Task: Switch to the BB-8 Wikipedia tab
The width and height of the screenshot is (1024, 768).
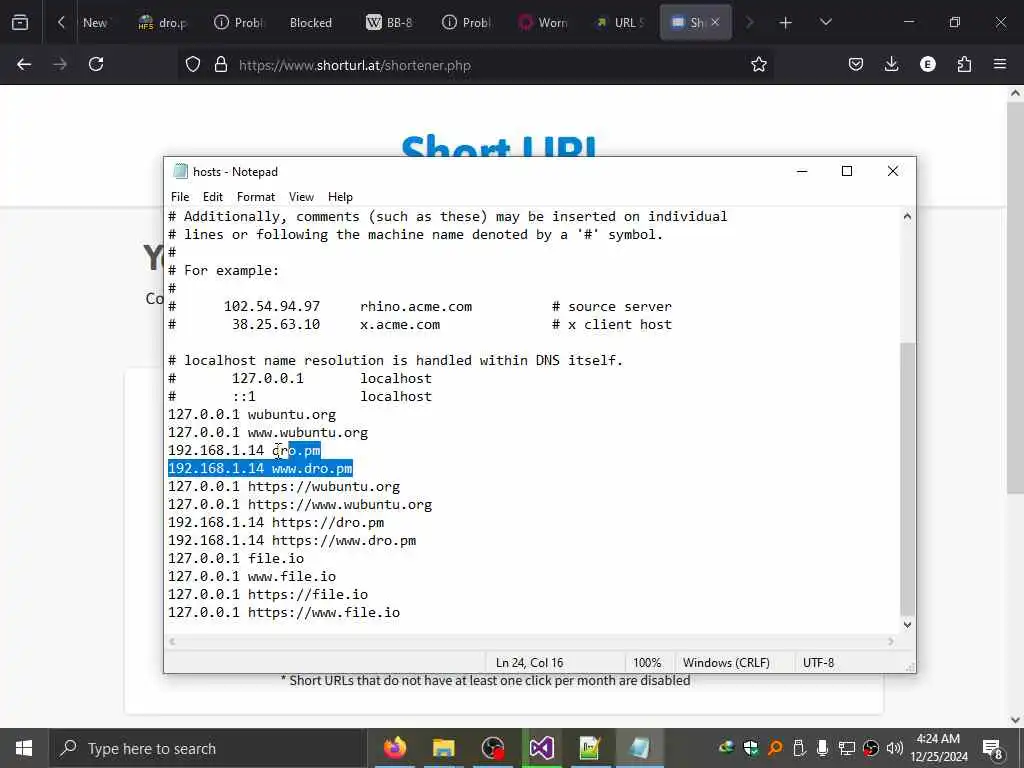Action: (x=389, y=23)
